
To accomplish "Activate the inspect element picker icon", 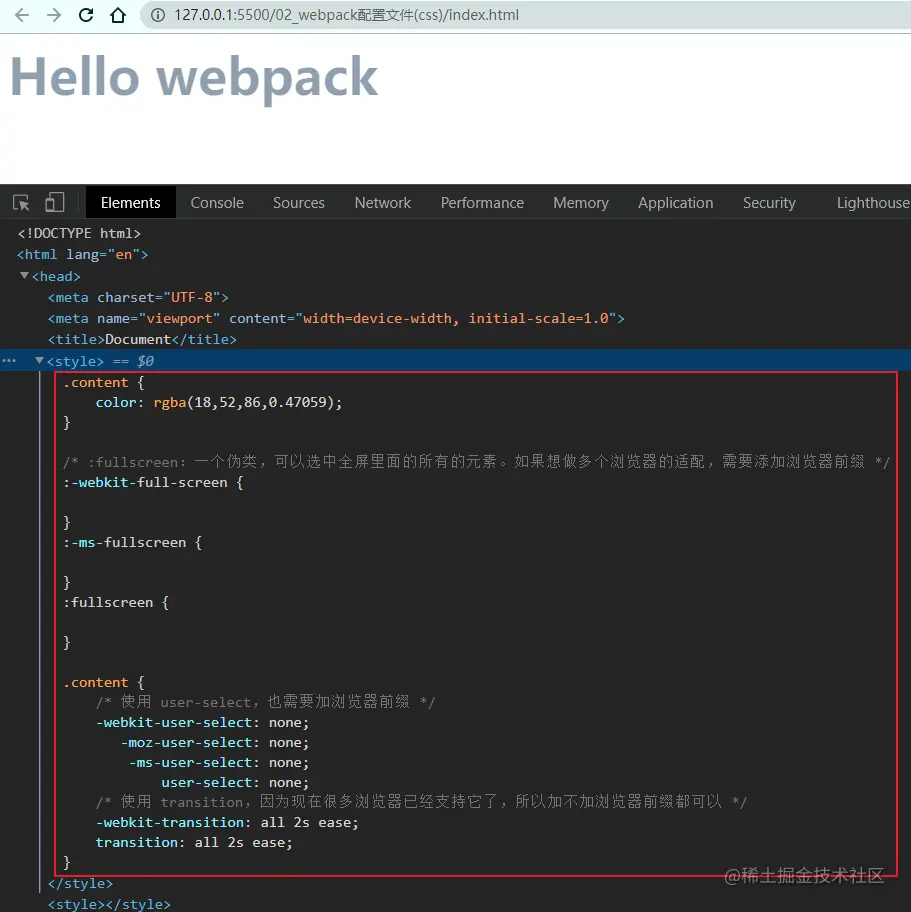I will 22,202.
